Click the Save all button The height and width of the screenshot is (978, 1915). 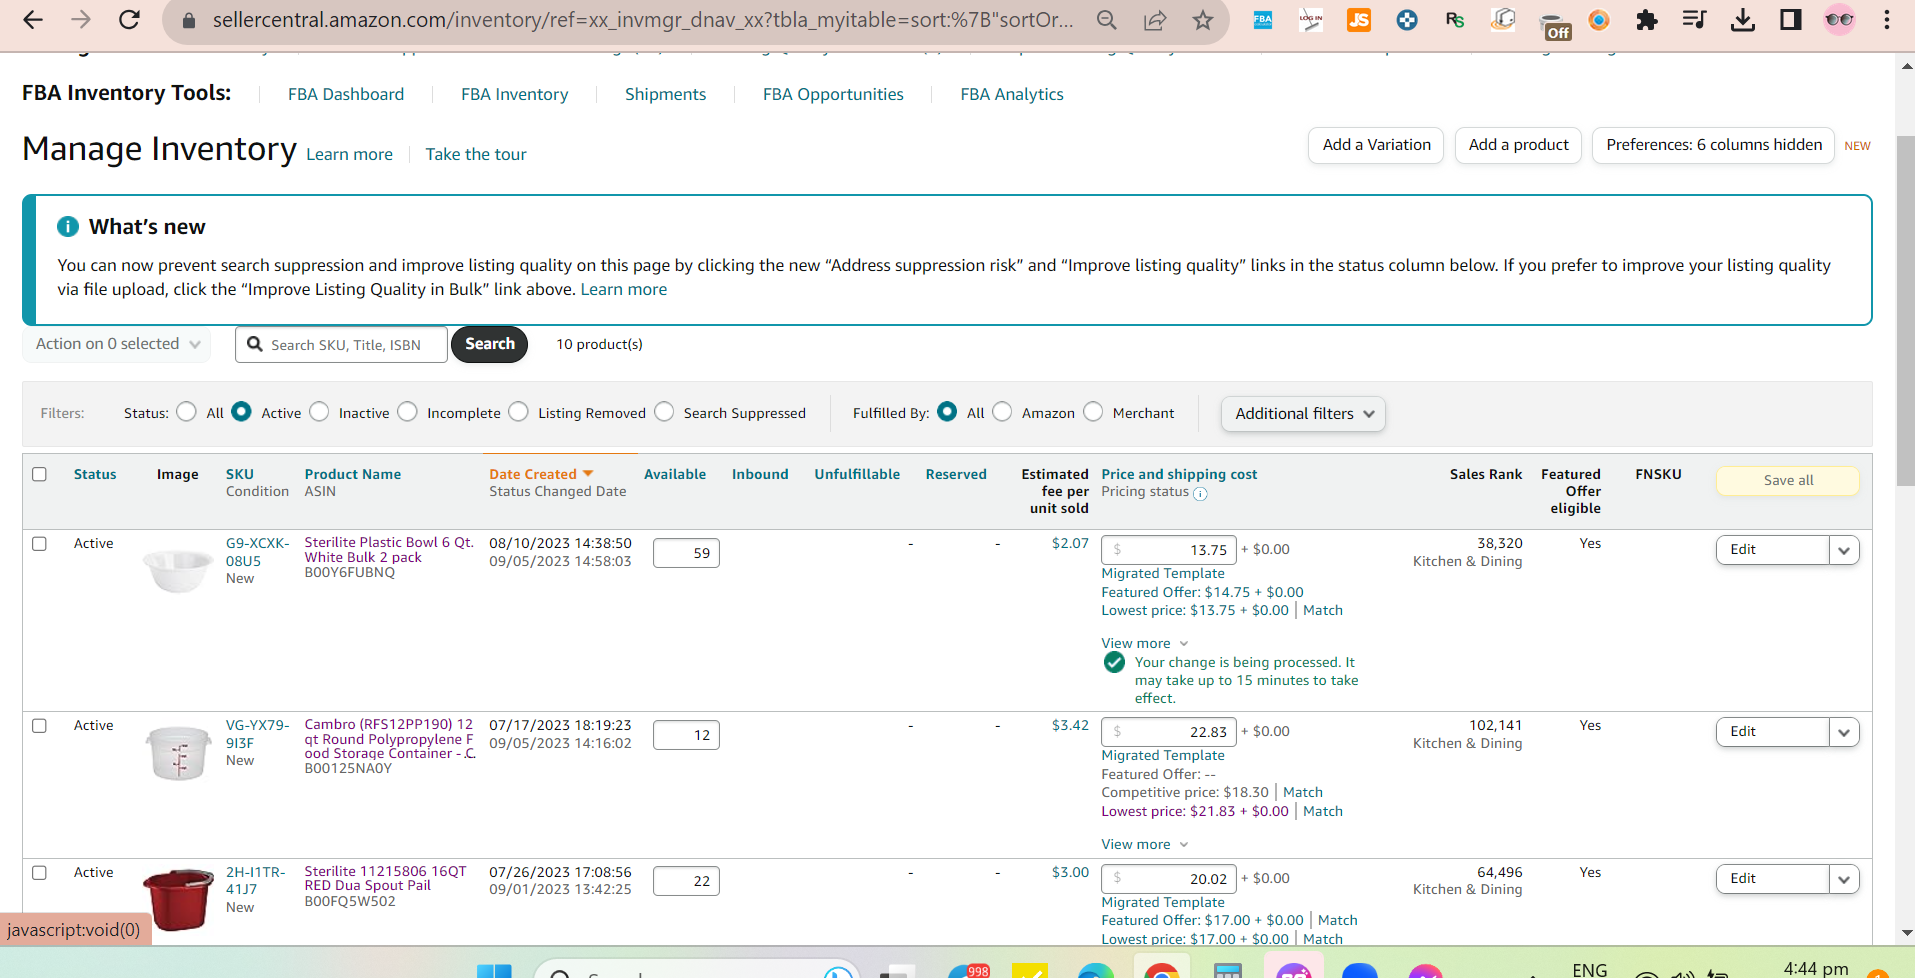(x=1787, y=481)
